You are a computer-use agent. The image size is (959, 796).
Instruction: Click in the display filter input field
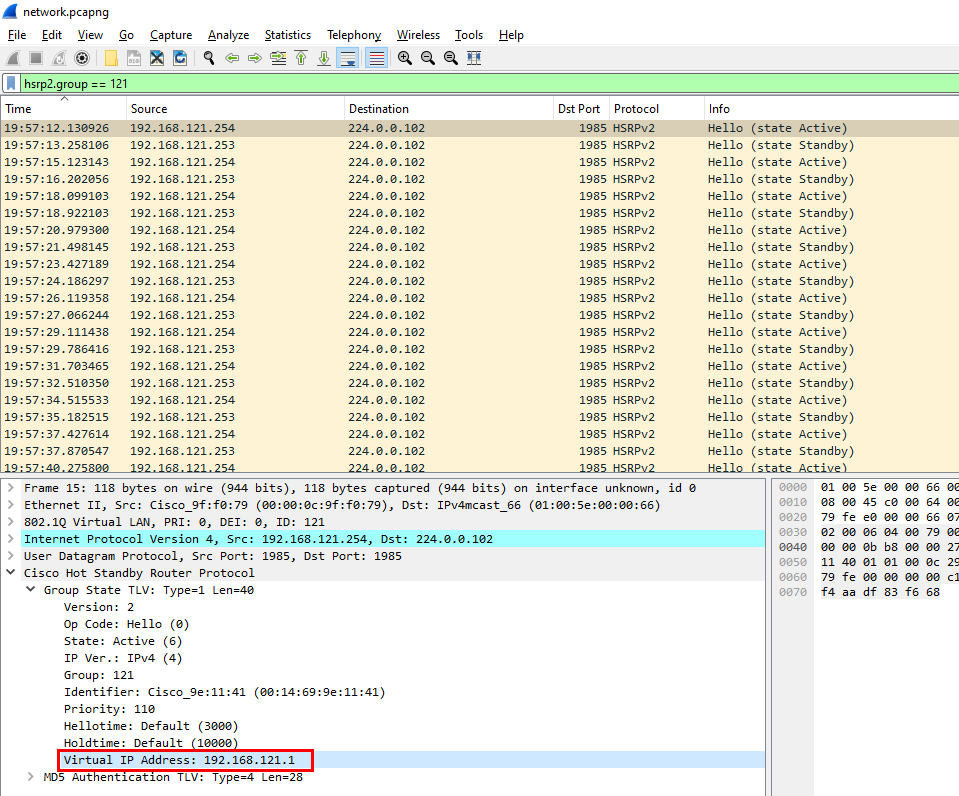coord(480,84)
